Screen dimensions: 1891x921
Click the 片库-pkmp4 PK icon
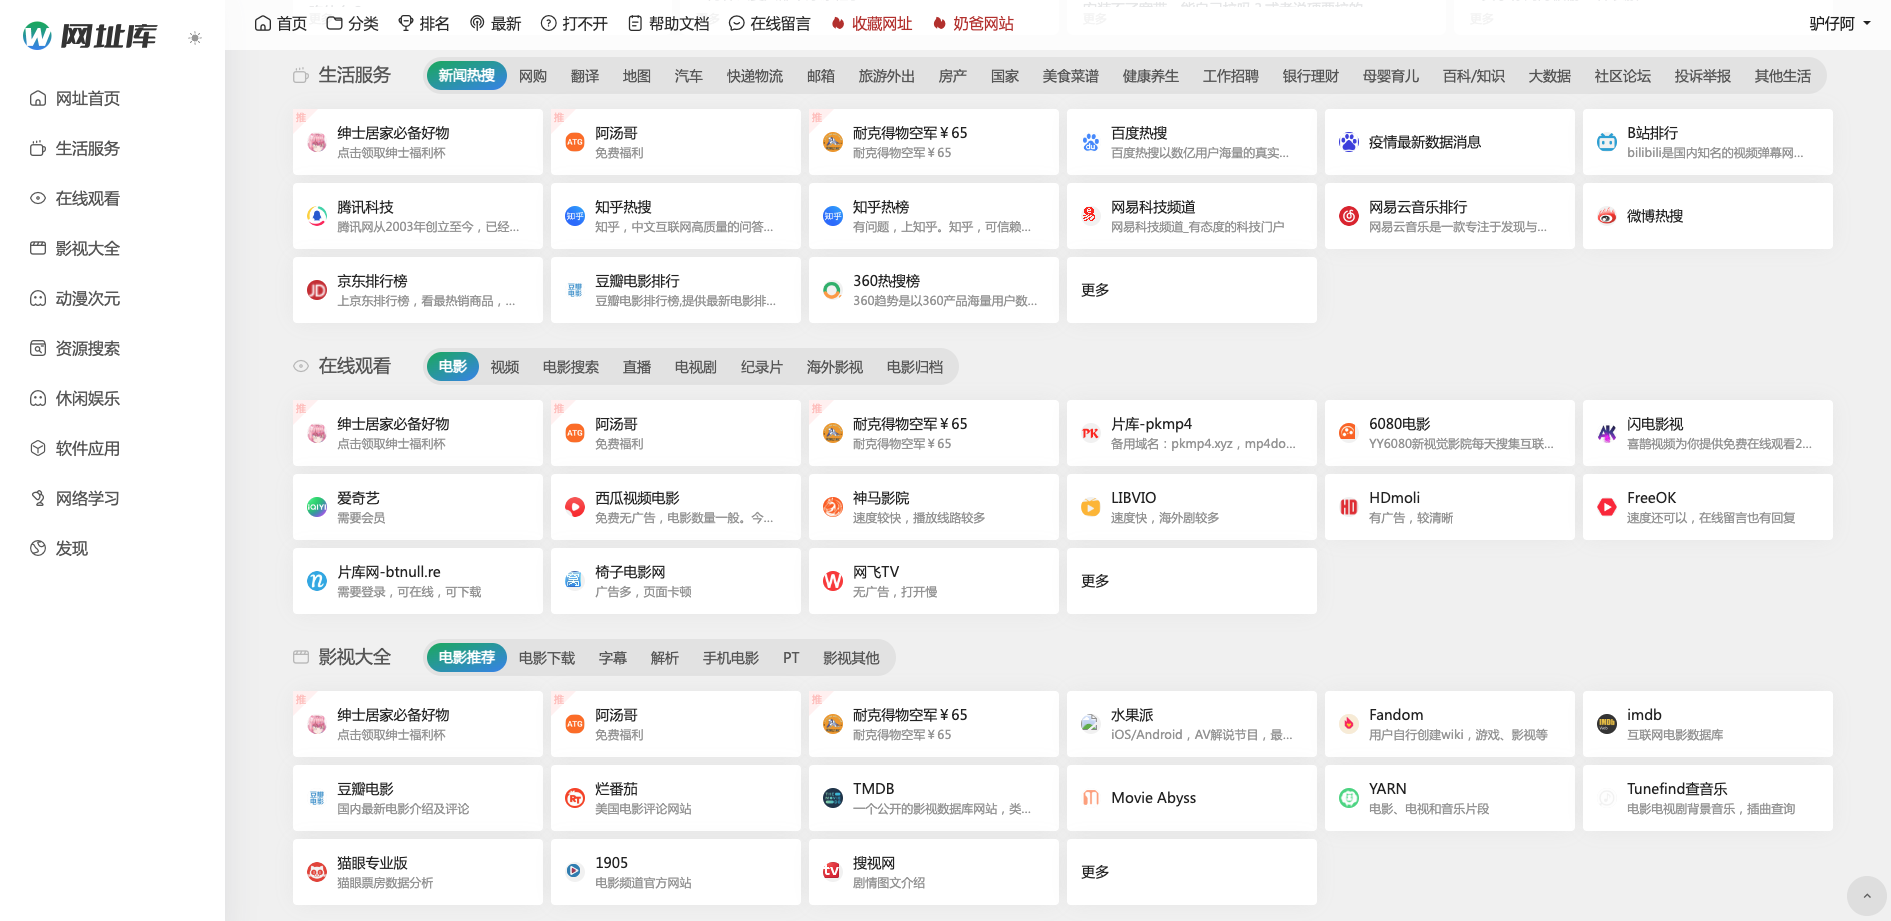tap(1091, 433)
